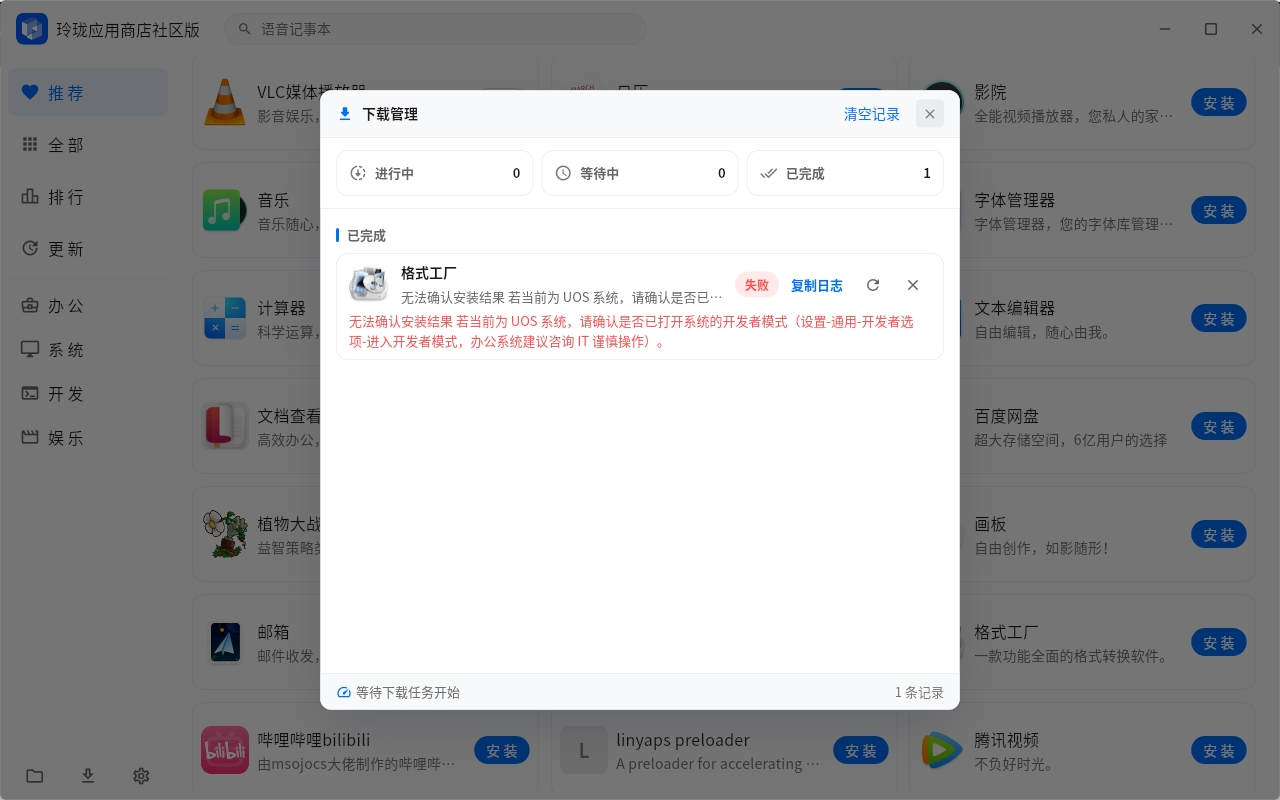
Task: Click the 植物大战 app icon
Action: pyautogui.click(x=225, y=534)
